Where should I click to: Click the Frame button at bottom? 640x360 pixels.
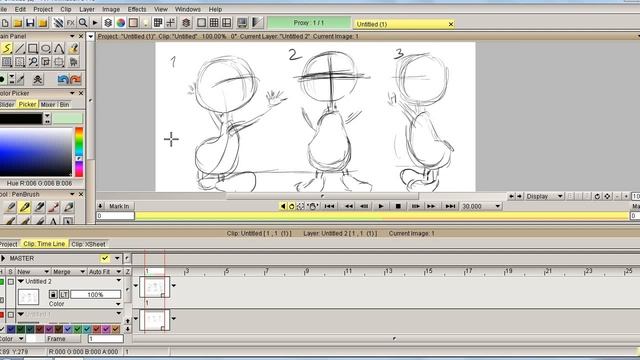[63, 339]
